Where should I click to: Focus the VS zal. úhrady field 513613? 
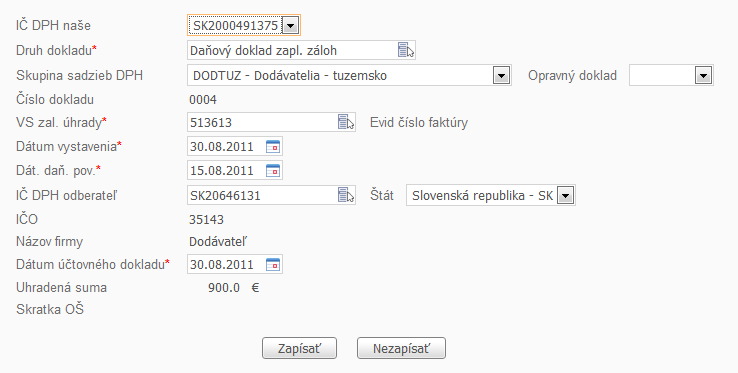click(262, 122)
